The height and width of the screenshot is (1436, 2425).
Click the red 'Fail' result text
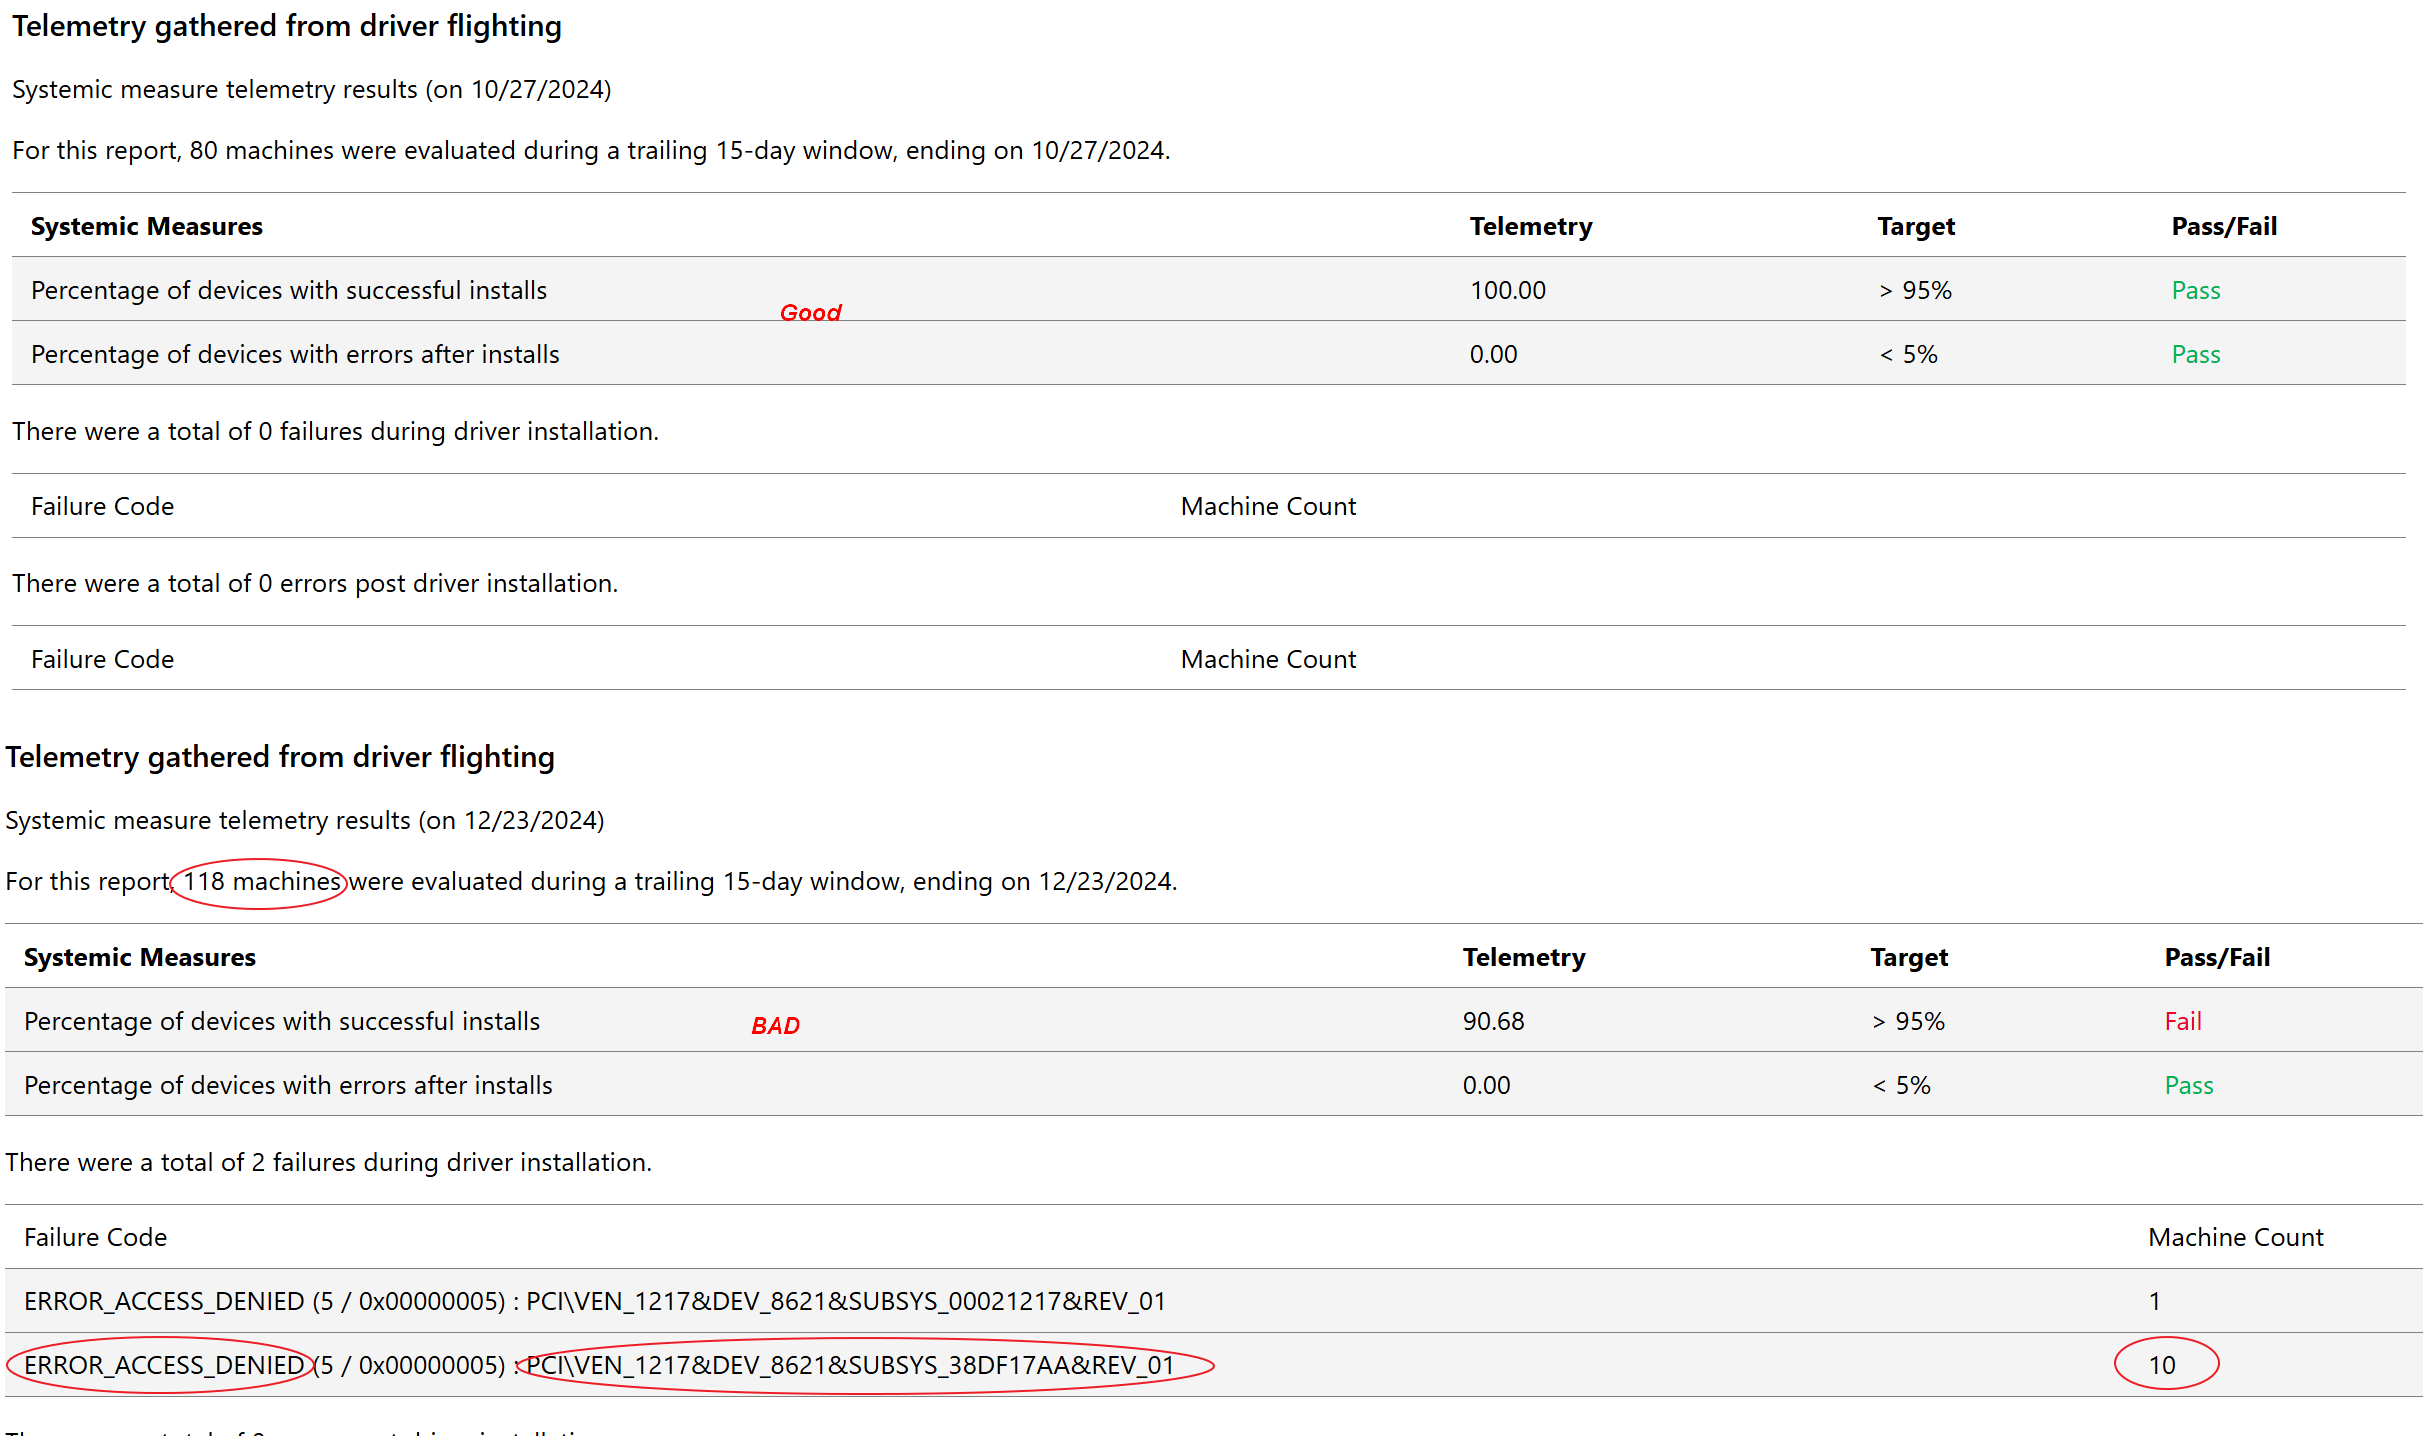(x=2182, y=1021)
